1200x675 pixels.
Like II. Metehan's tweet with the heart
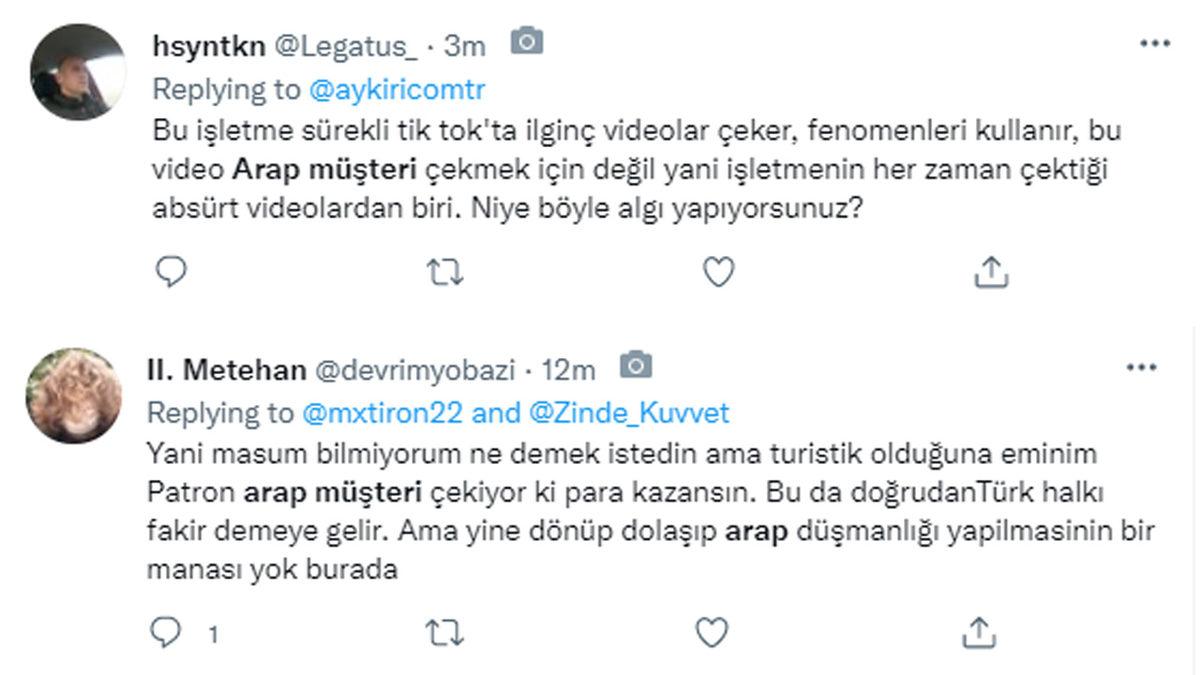click(x=711, y=631)
